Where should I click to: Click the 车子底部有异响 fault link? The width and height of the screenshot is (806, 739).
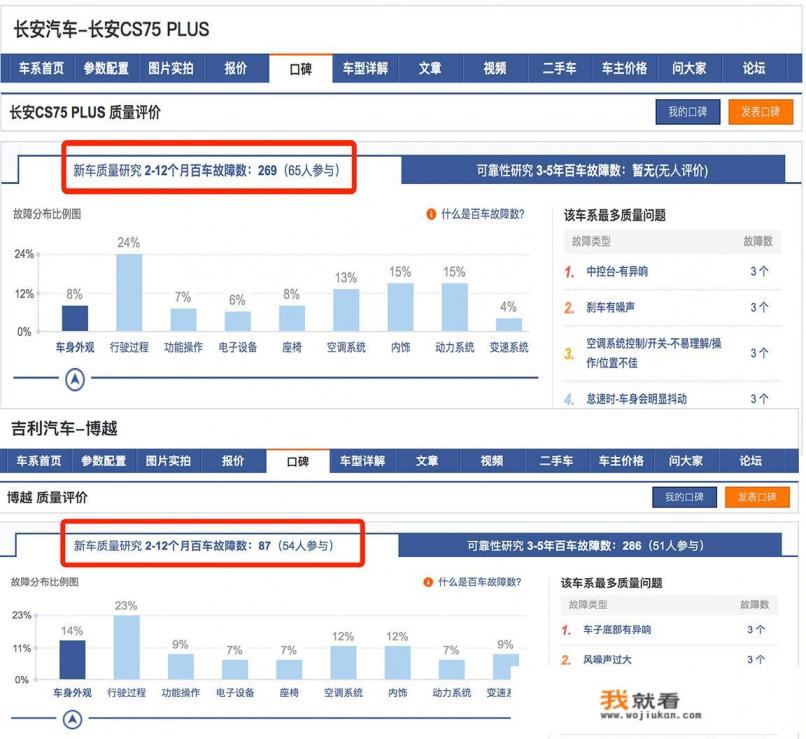617,630
